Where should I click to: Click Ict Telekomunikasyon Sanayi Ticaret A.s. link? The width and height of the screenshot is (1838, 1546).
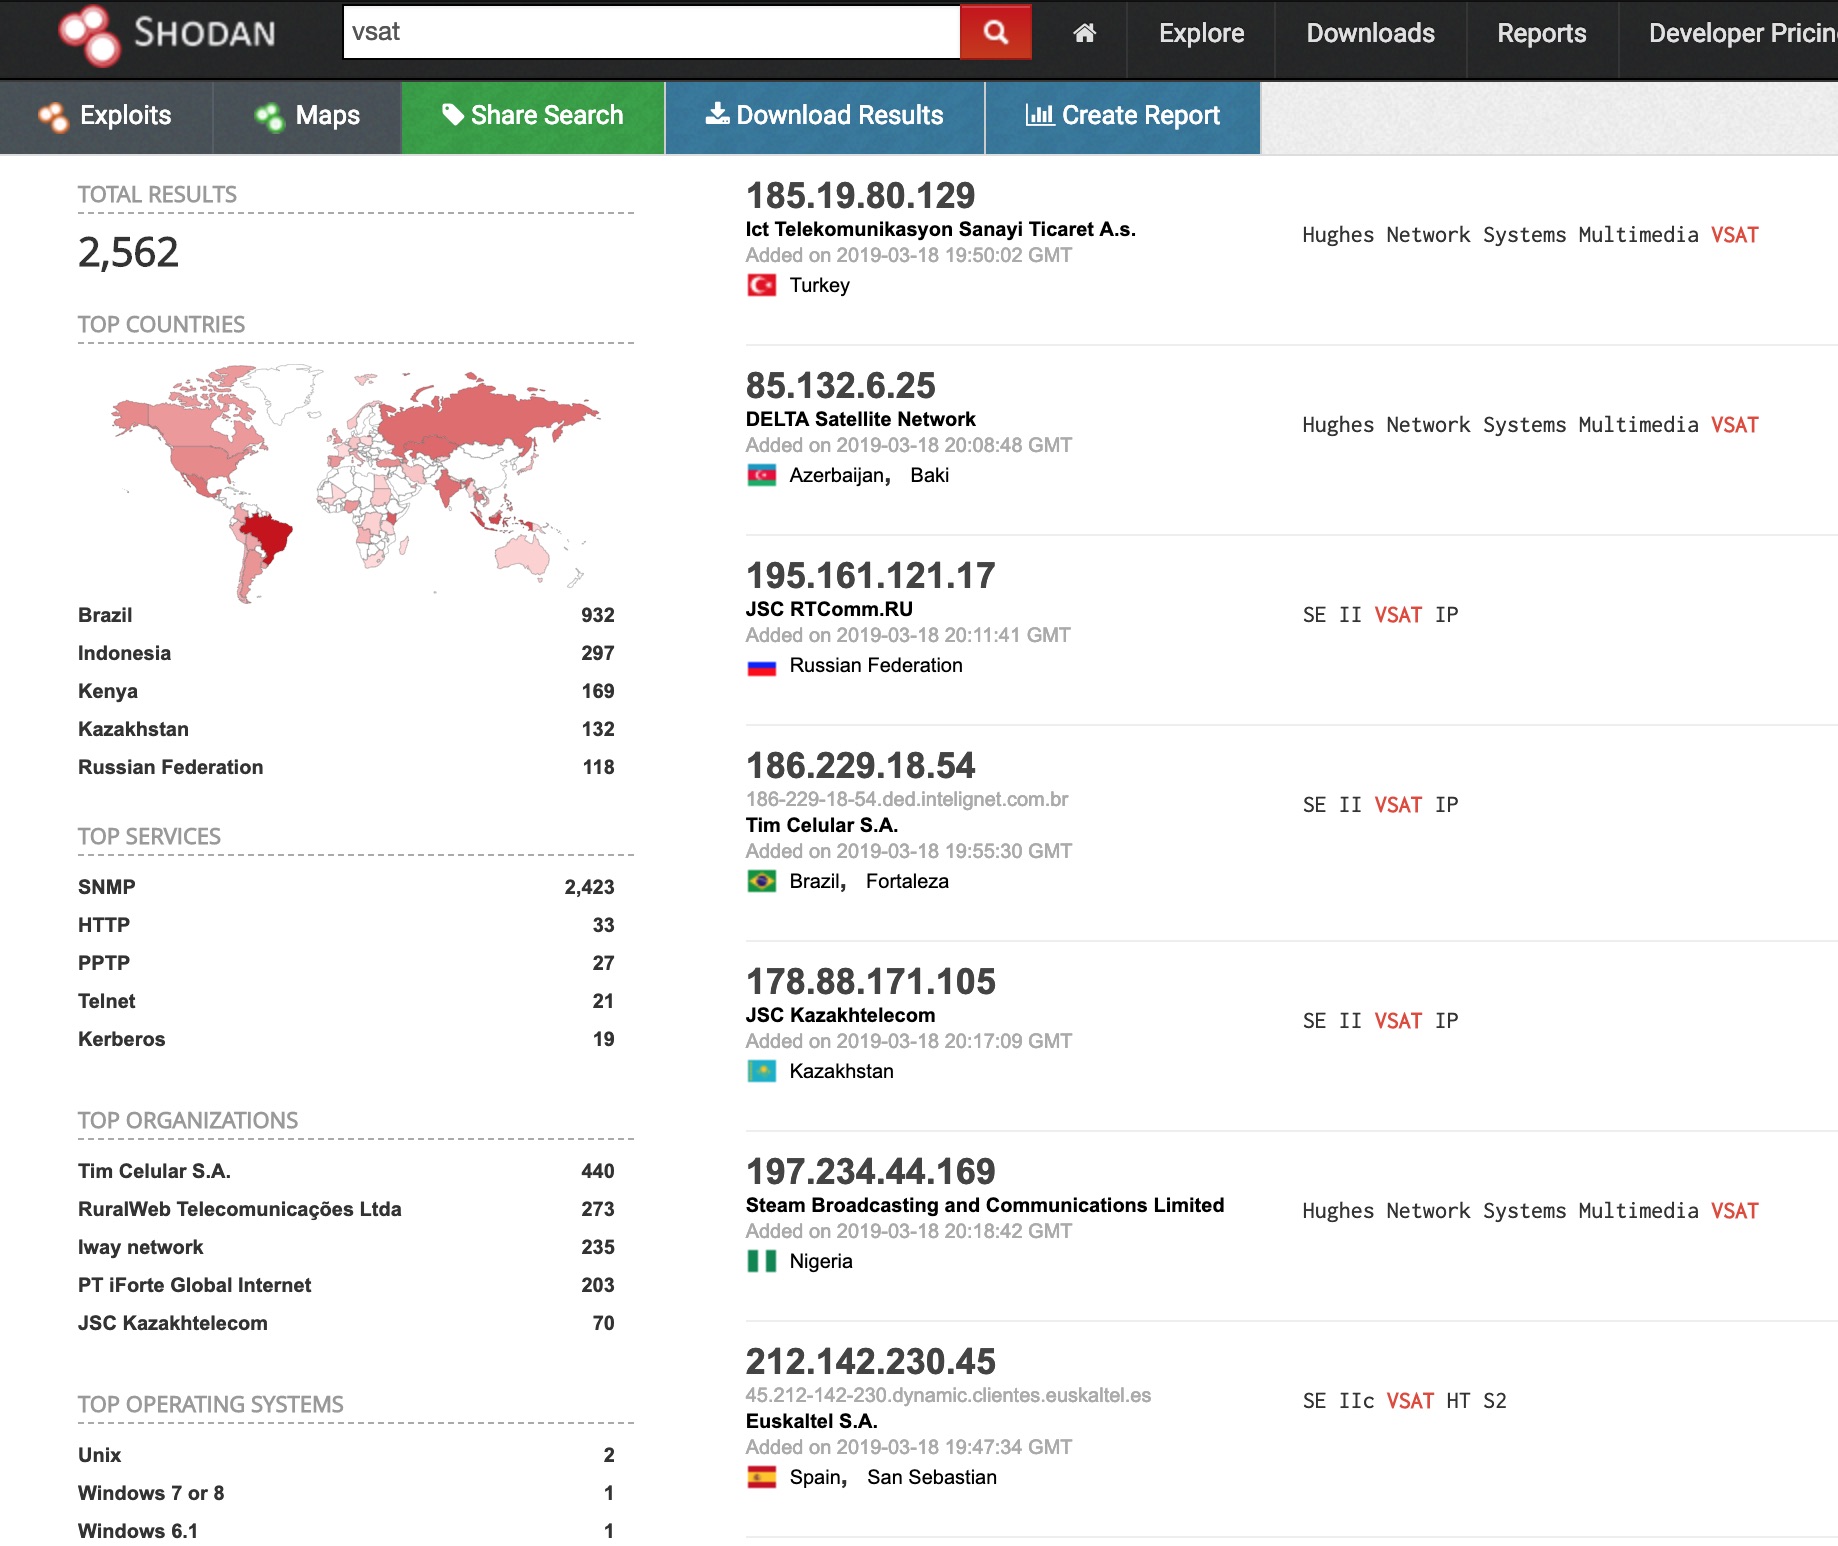point(941,229)
